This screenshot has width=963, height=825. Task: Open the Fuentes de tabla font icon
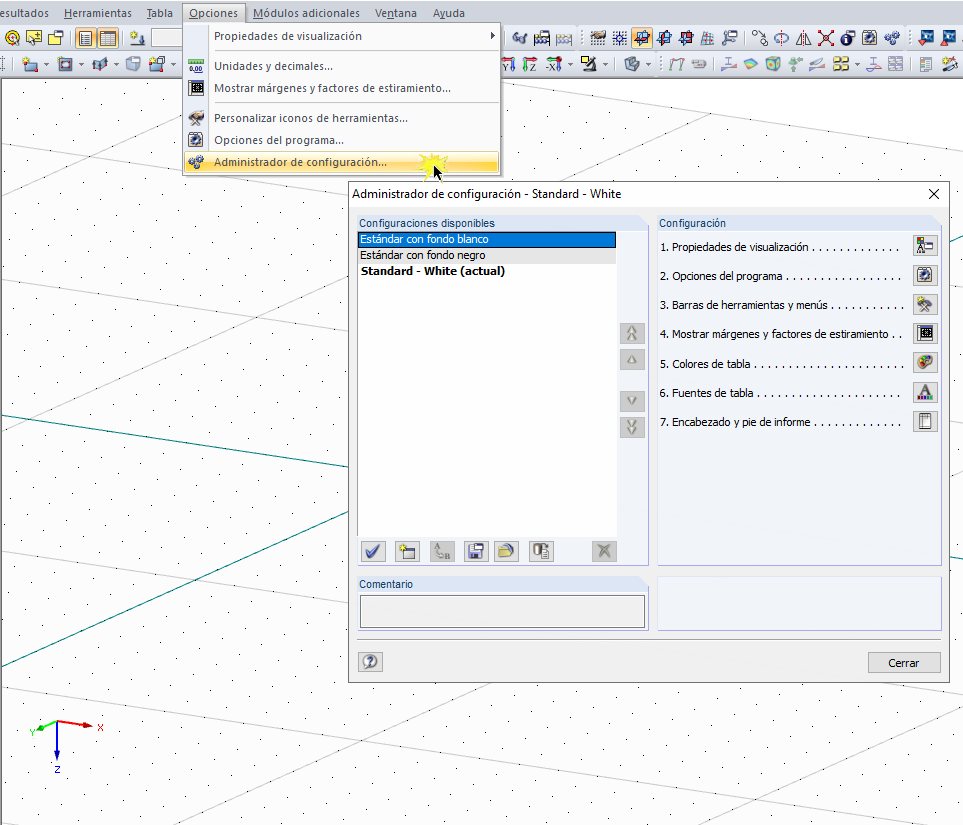pyautogui.click(x=925, y=391)
